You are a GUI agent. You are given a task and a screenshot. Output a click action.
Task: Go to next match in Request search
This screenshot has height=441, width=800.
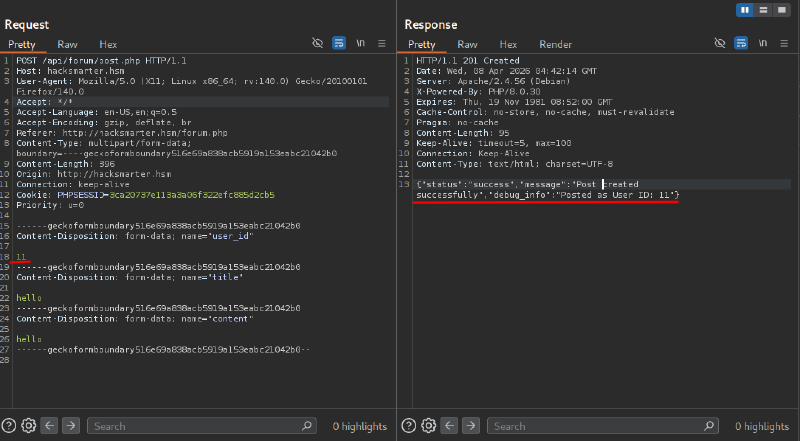click(71, 425)
